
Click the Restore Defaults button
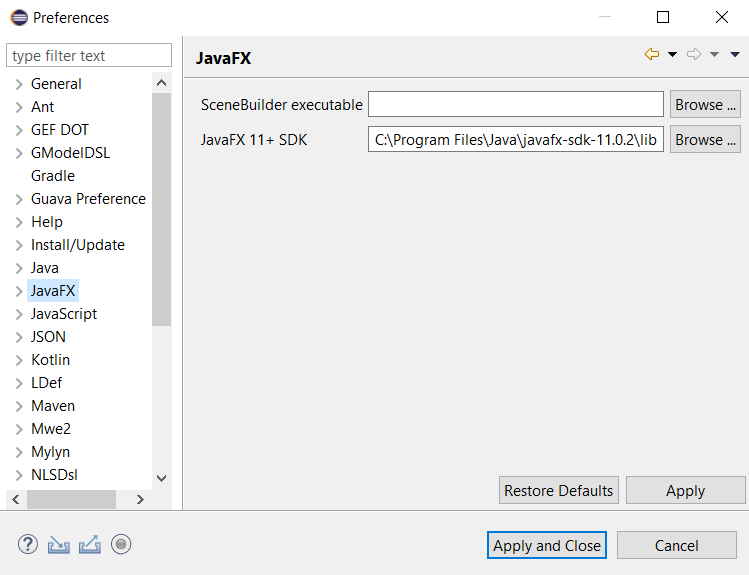tap(558, 490)
